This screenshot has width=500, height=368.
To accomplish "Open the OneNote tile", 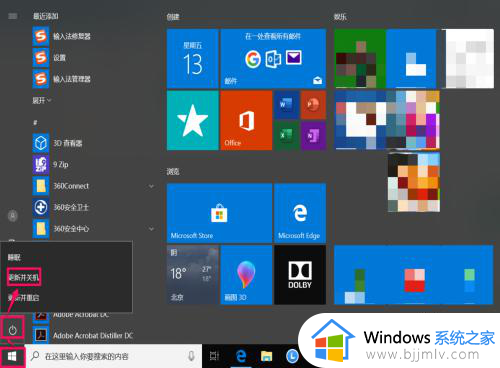I will tap(313, 135).
